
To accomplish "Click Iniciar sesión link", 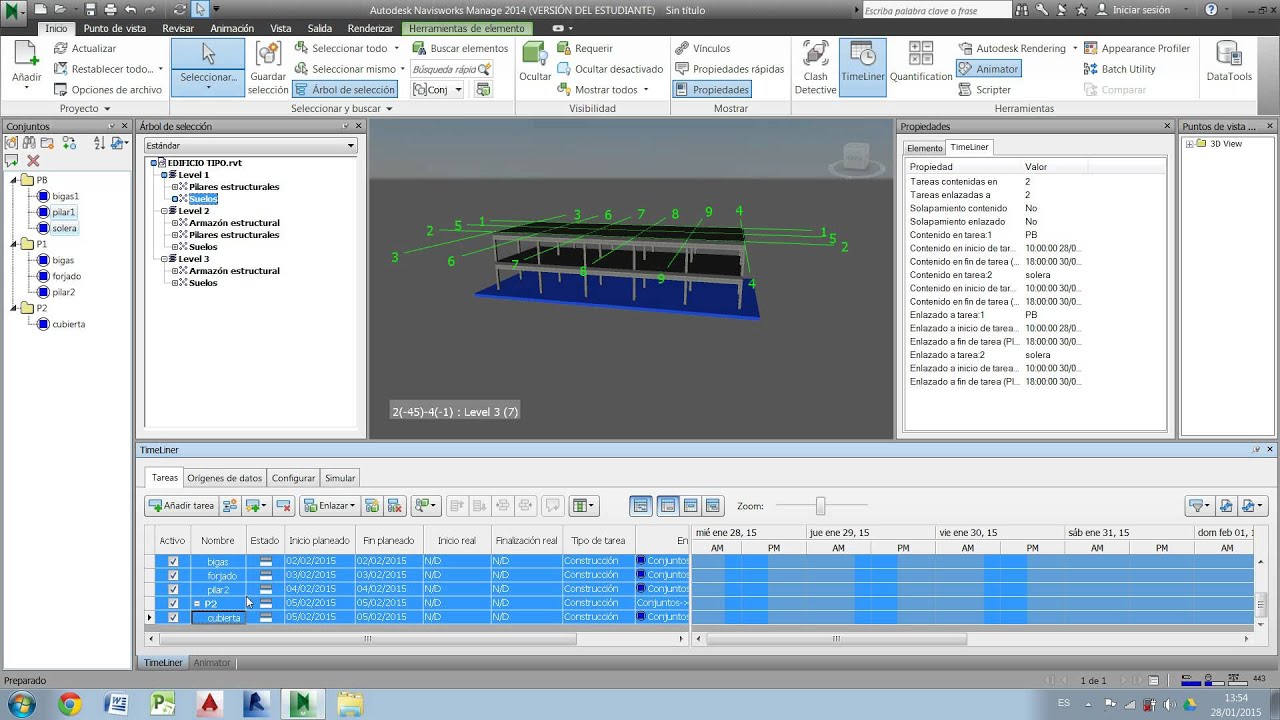I will [1141, 10].
